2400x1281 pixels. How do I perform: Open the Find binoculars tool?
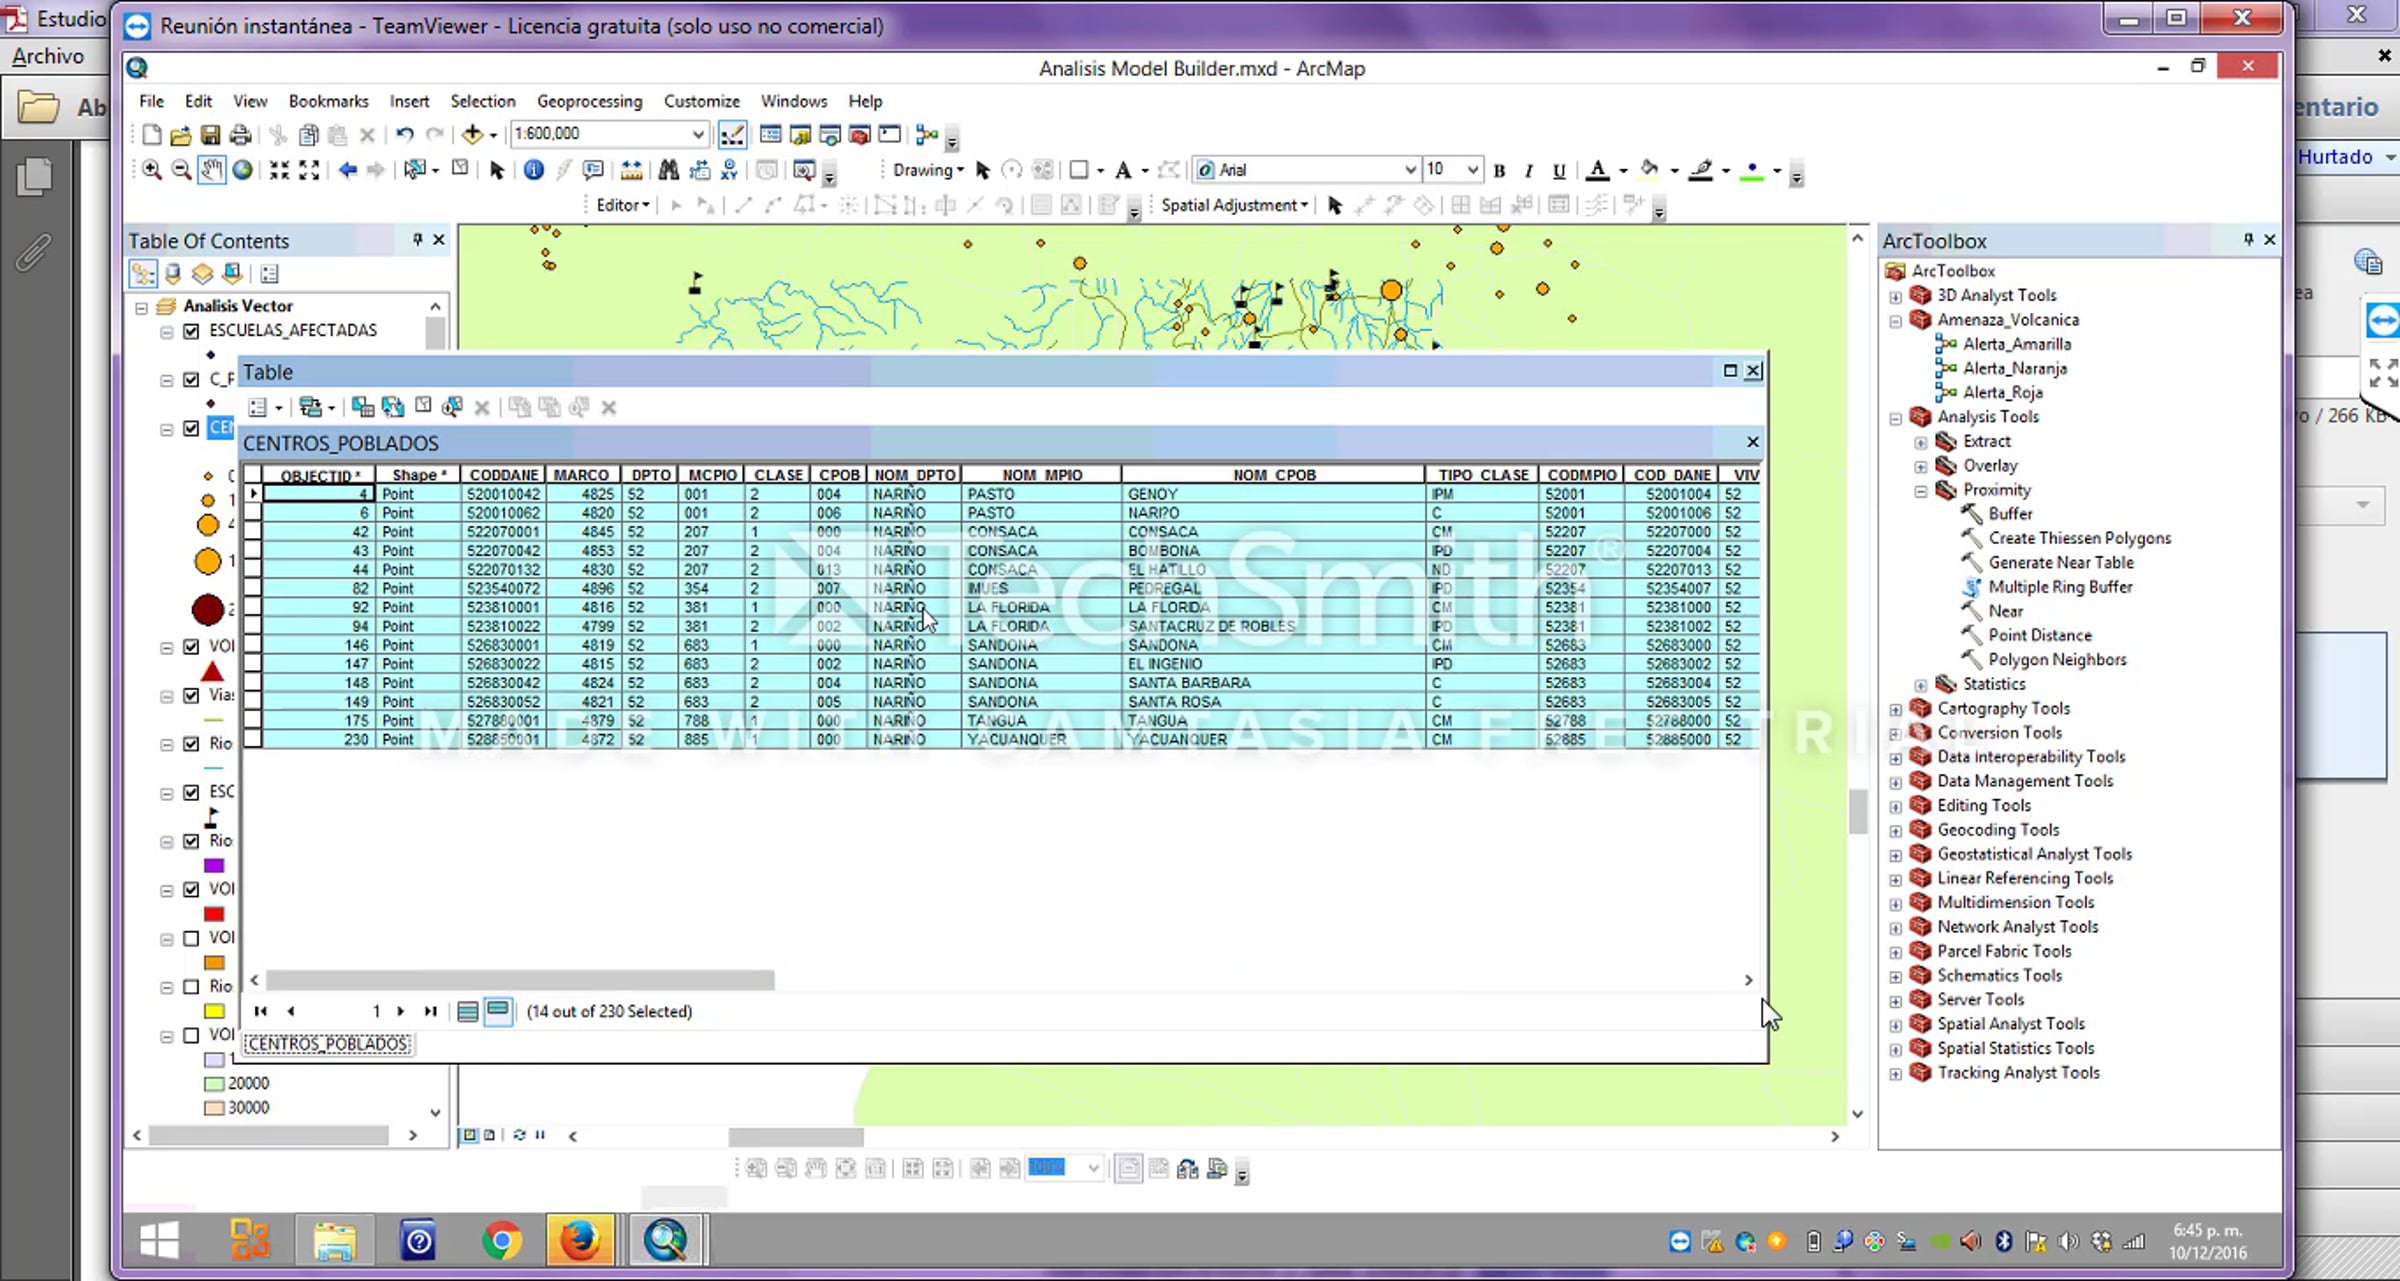click(668, 170)
